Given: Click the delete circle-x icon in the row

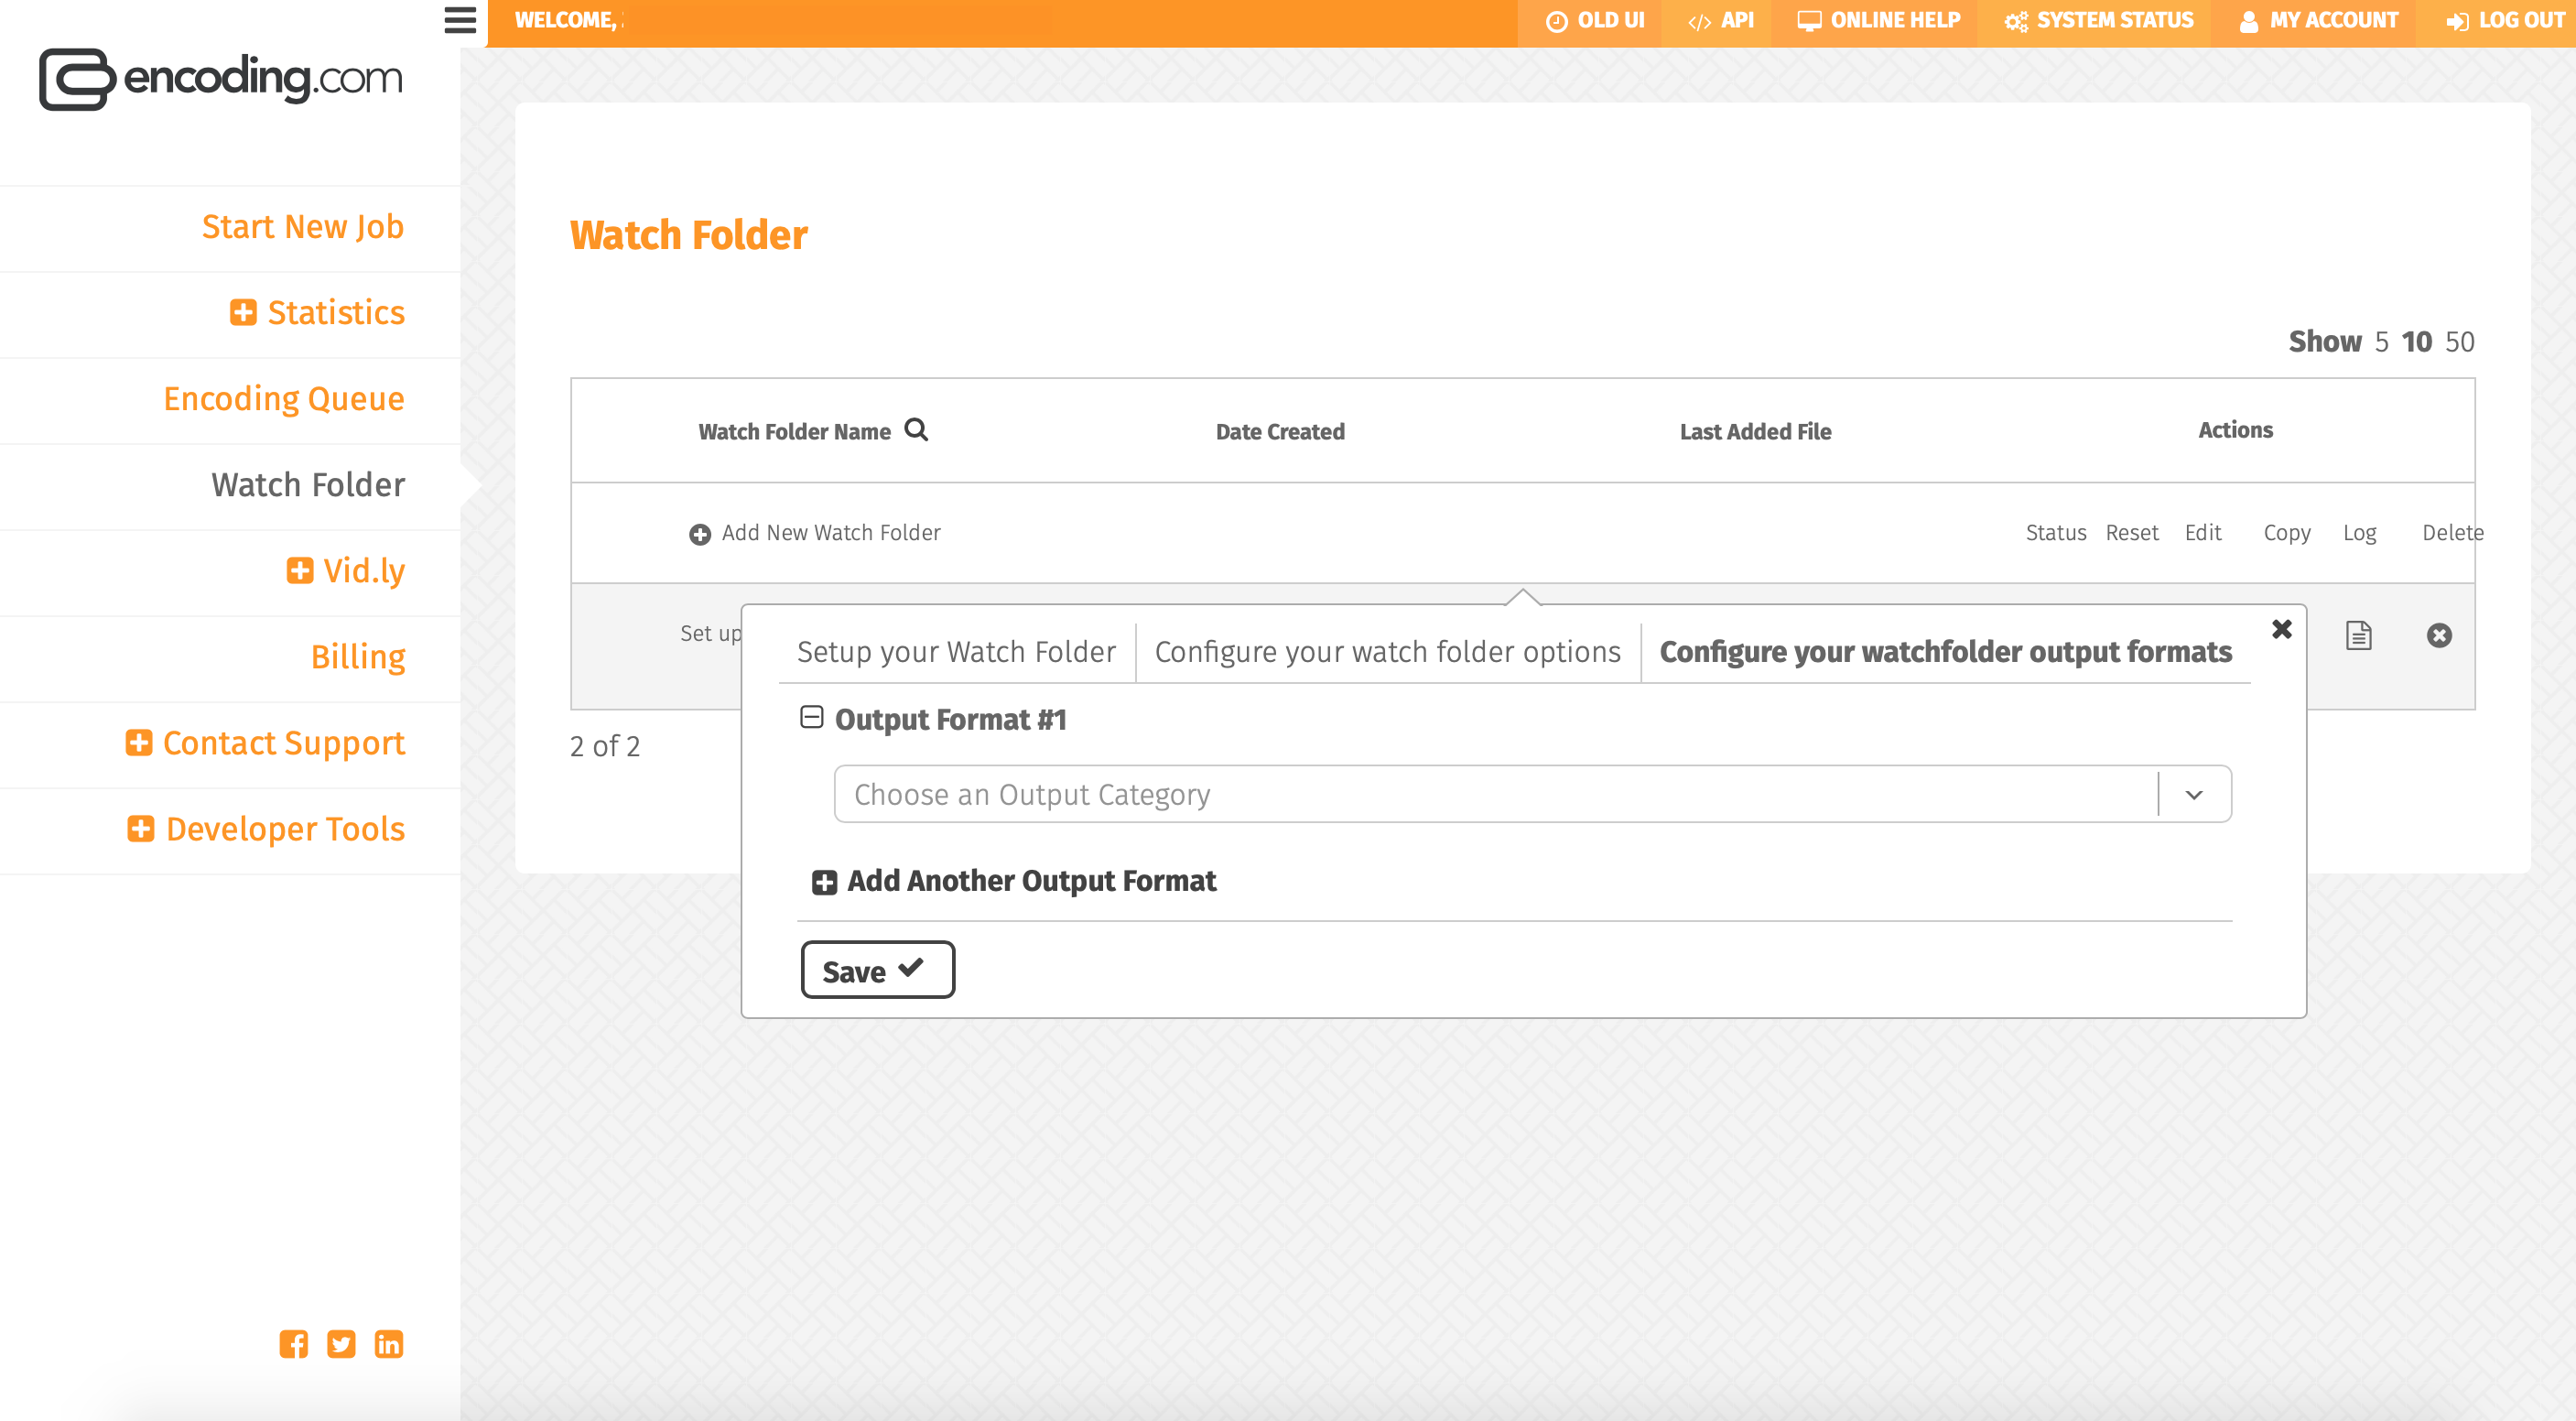Looking at the screenshot, I should click(x=2439, y=635).
